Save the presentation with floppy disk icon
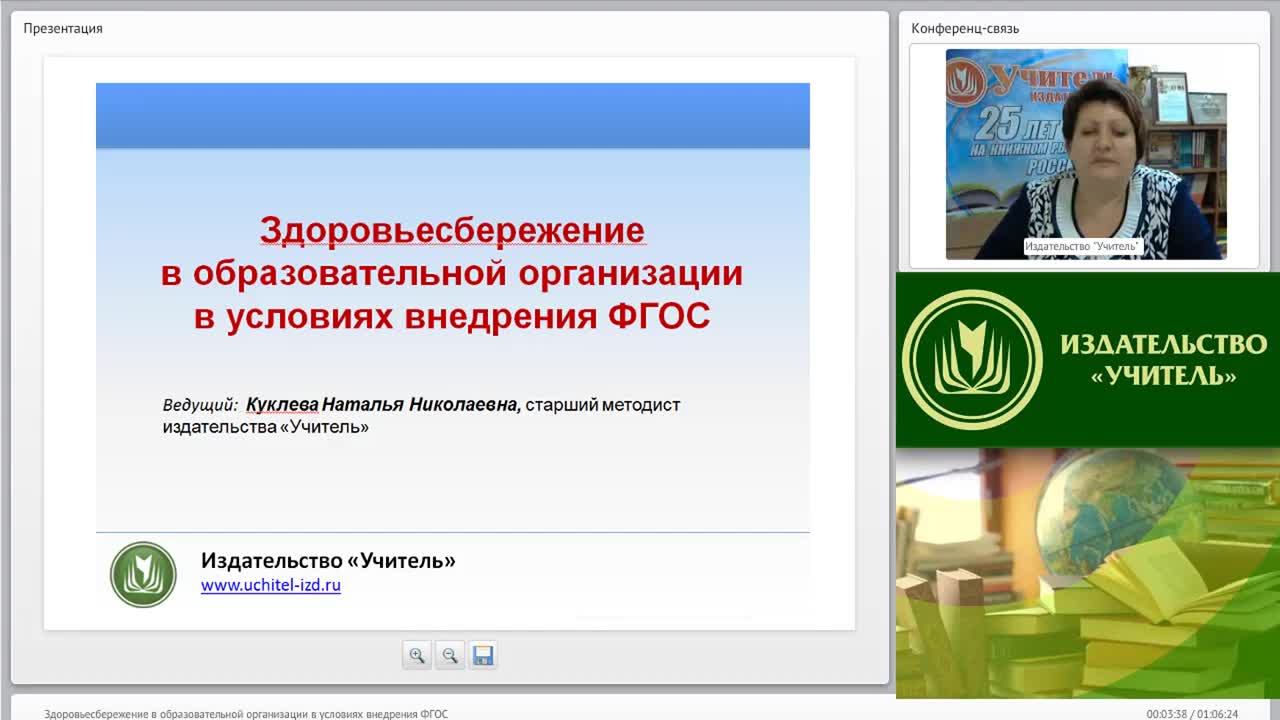 [483, 655]
